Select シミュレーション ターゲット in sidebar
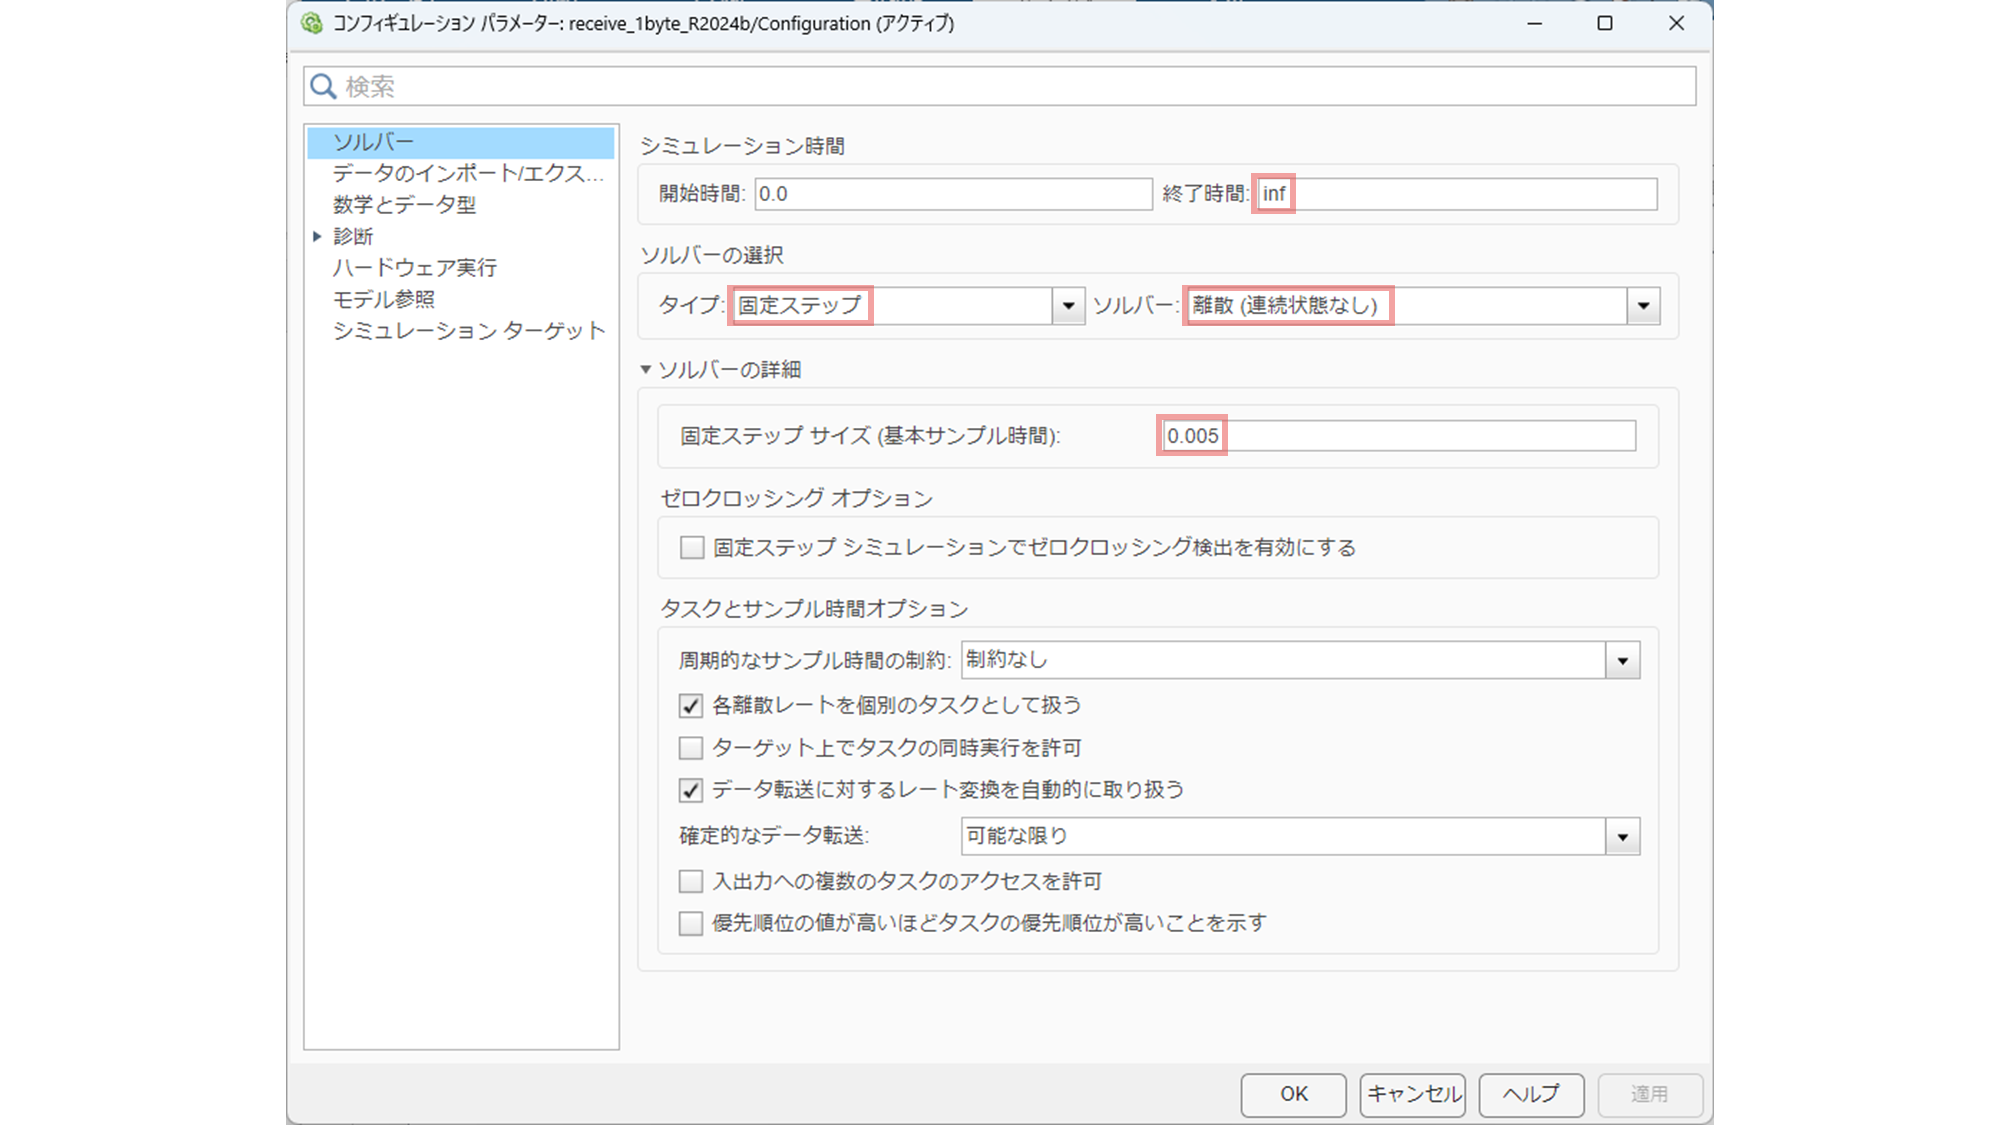This screenshot has height=1125, width=2000. click(x=468, y=331)
